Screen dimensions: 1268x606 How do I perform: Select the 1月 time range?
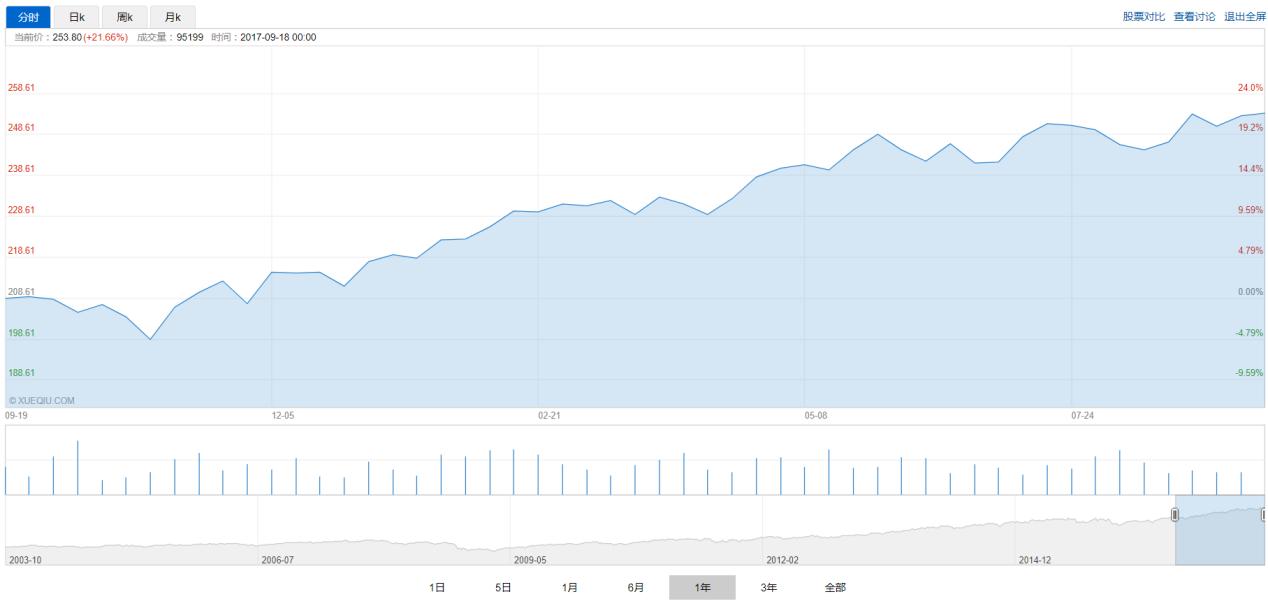coord(569,588)
